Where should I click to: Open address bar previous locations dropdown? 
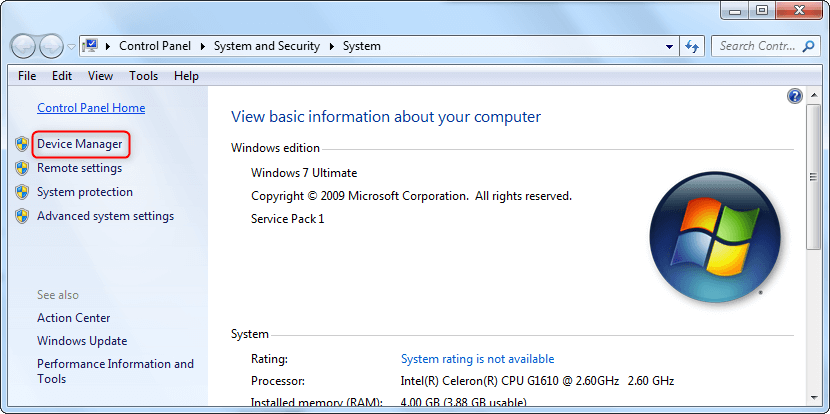[x=669, y=47]
